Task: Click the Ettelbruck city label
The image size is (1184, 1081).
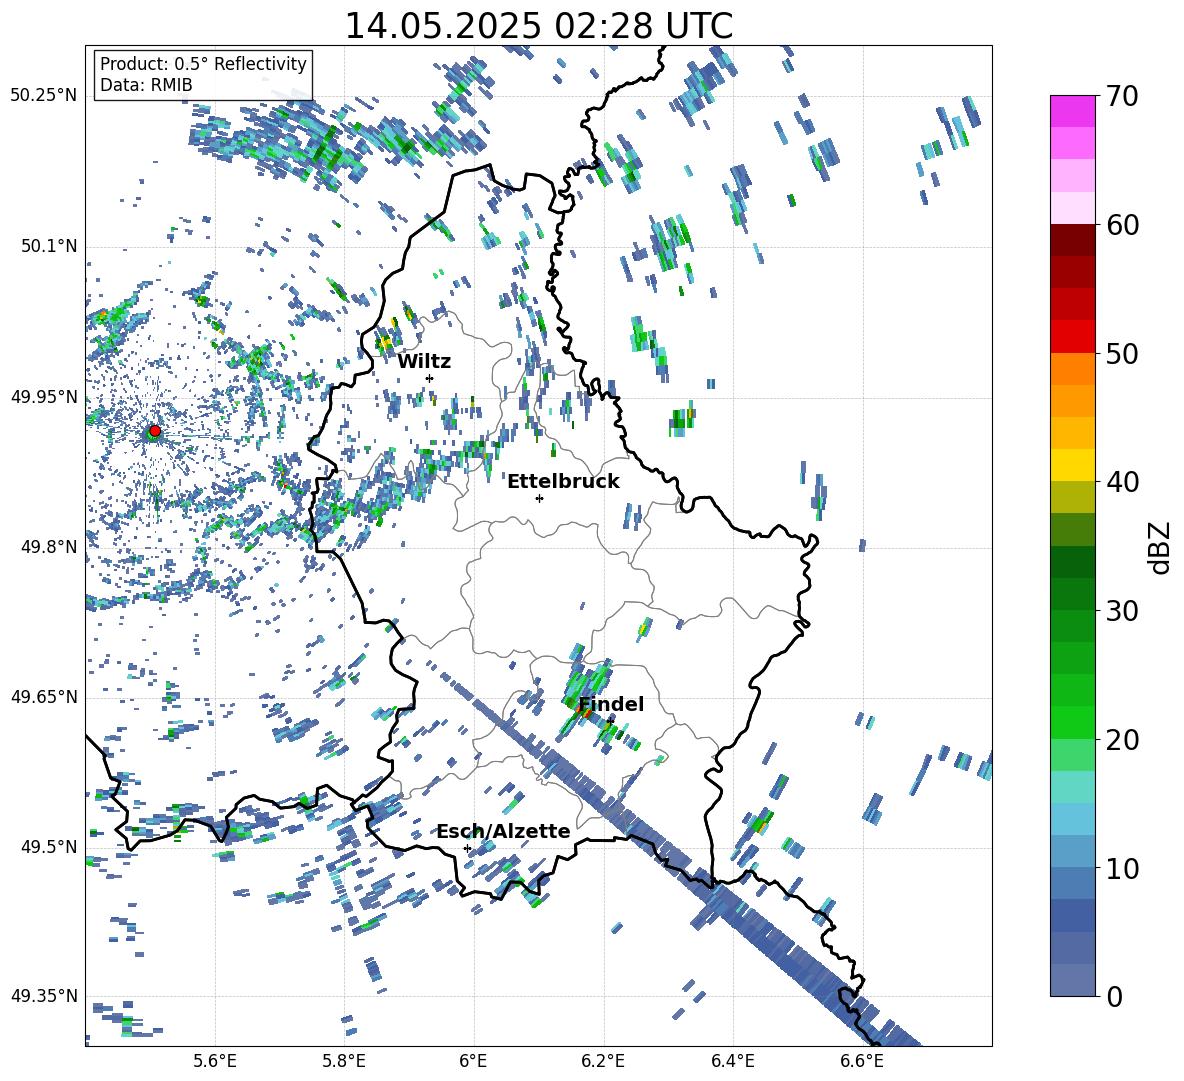Action: 563,482
